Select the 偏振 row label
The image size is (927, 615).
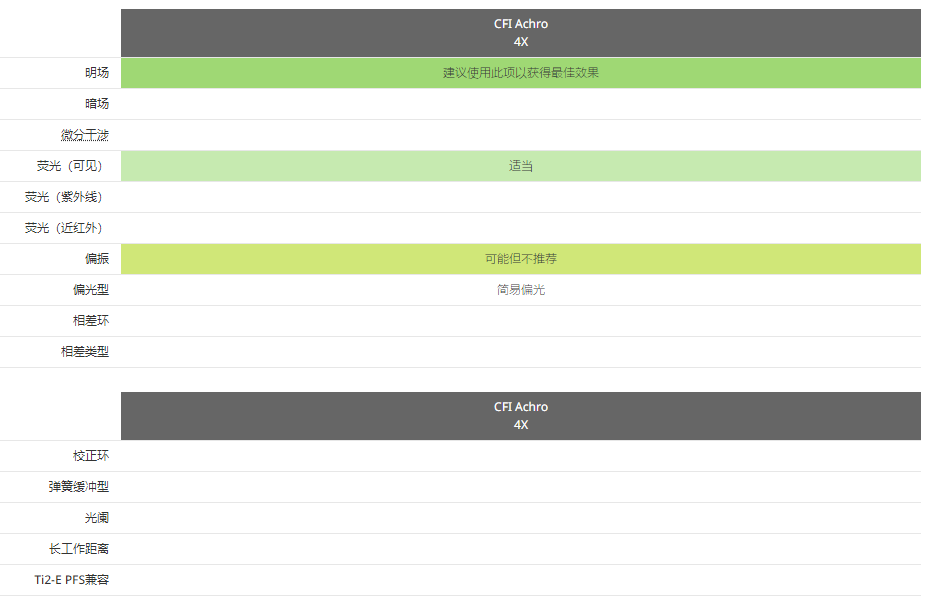coord(97,259)
